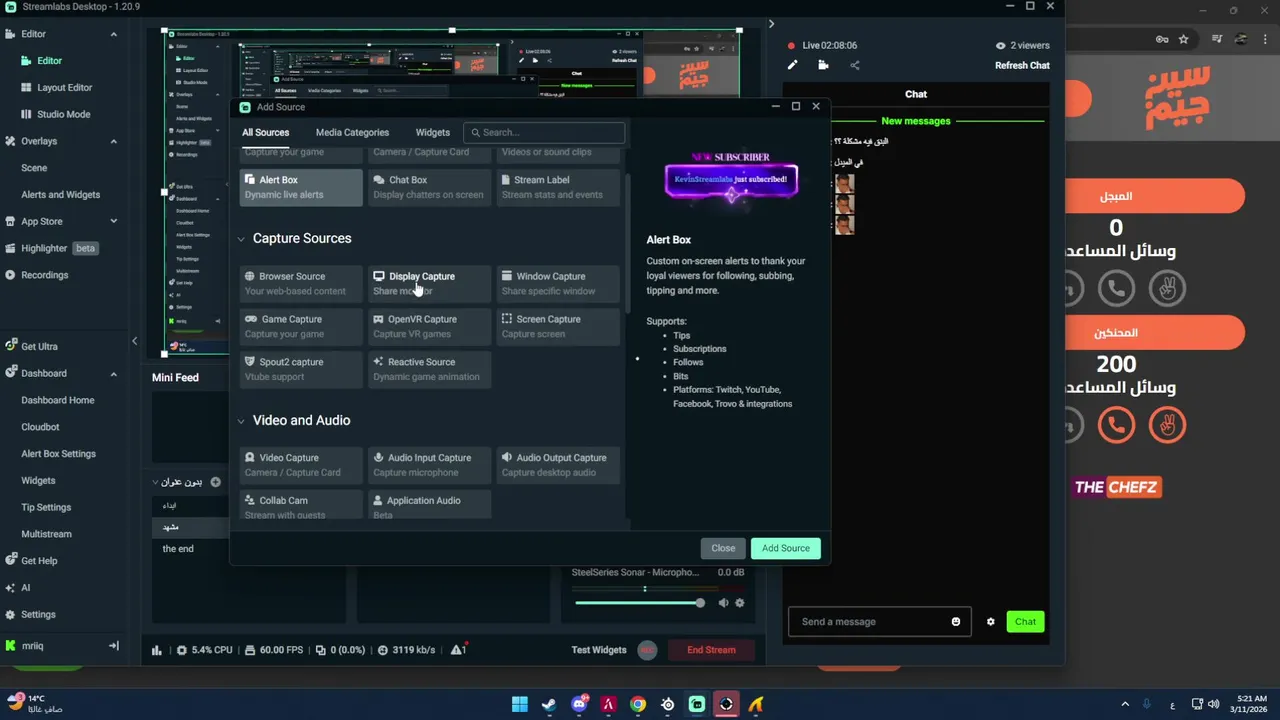Click Refresh Chat
This screenshot has width=1280, height=720.
1022,65
